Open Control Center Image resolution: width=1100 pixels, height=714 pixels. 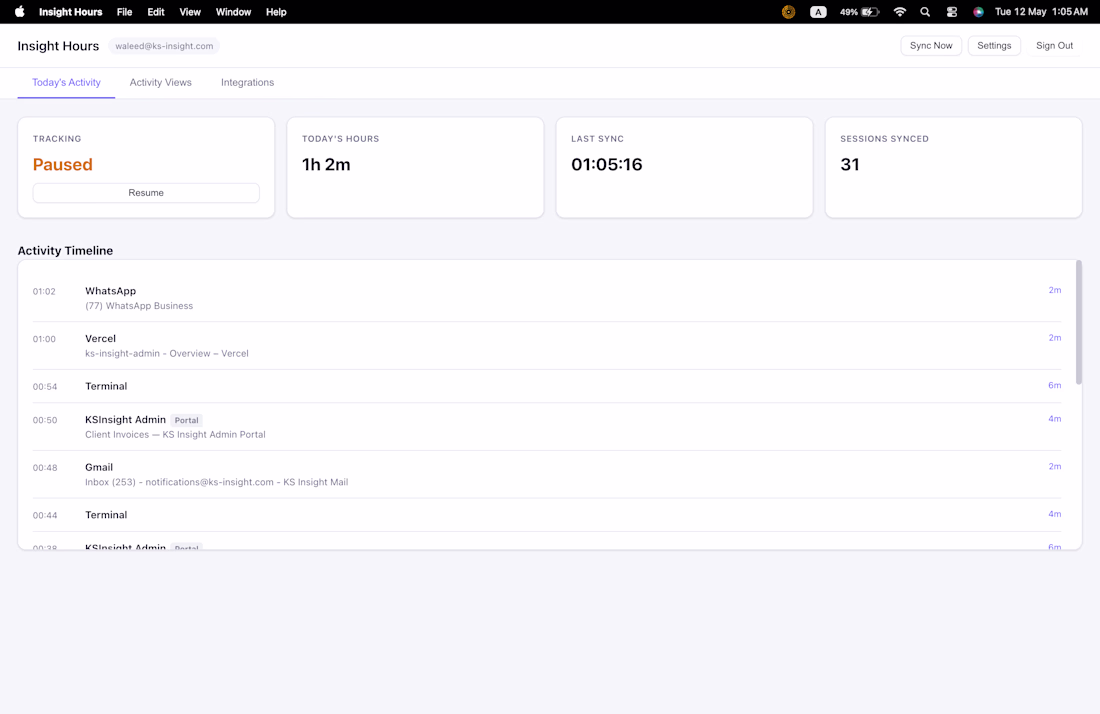[x=952, y=12]
